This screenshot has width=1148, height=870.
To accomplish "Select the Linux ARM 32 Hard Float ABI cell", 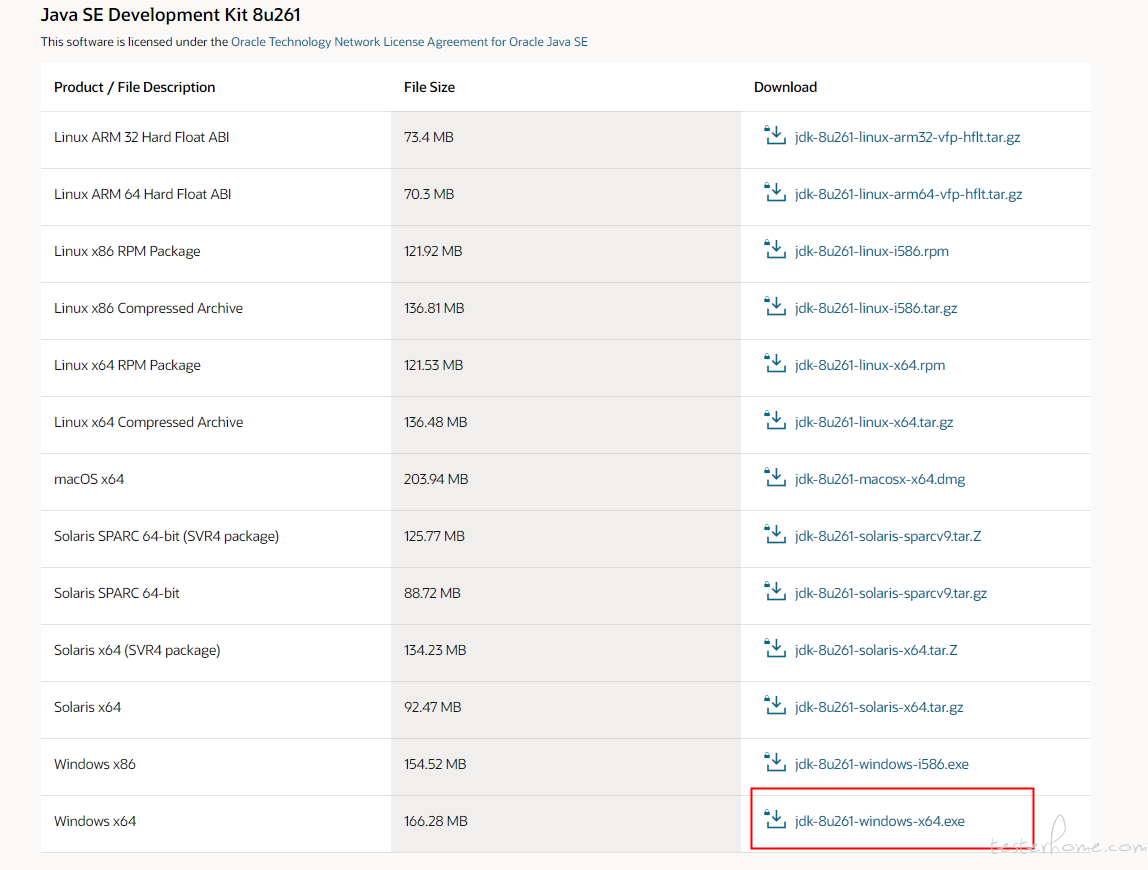I will [x=216, y=140].
